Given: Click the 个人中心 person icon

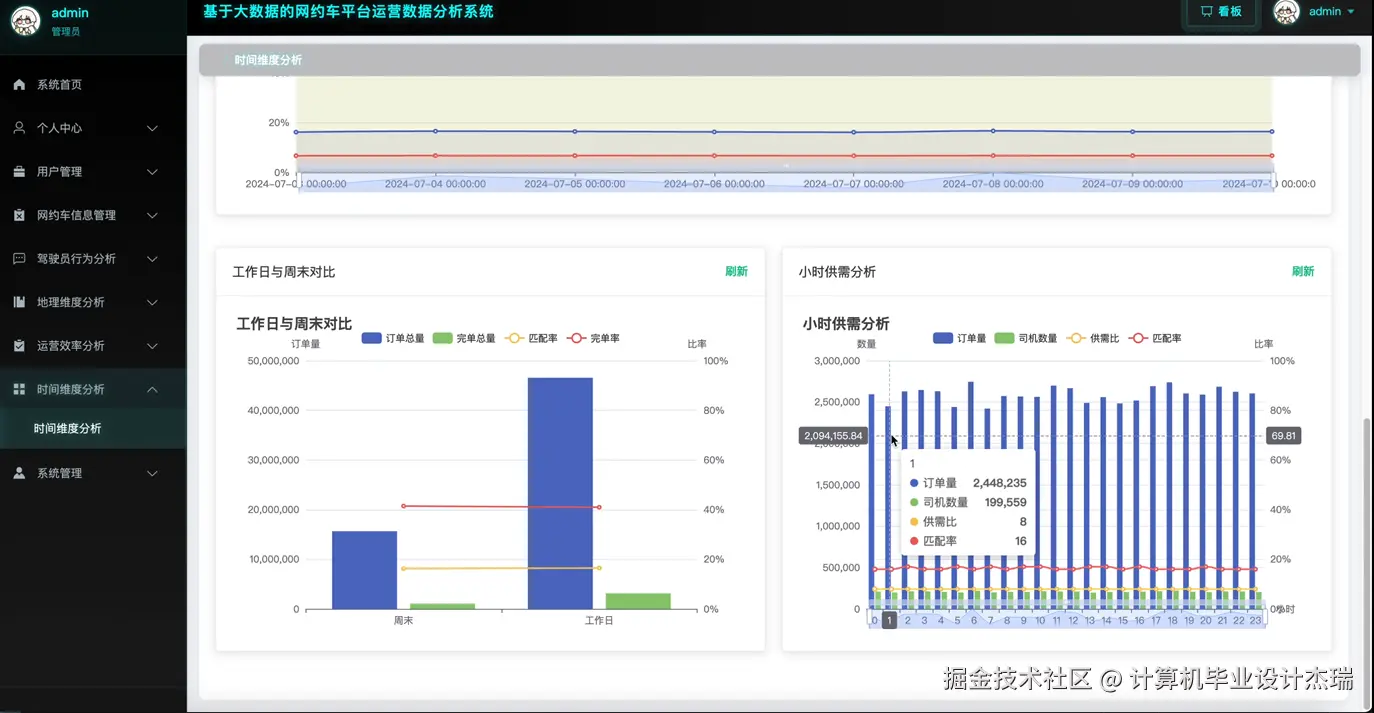Looking at the screenshot, I should click(19, 128).
